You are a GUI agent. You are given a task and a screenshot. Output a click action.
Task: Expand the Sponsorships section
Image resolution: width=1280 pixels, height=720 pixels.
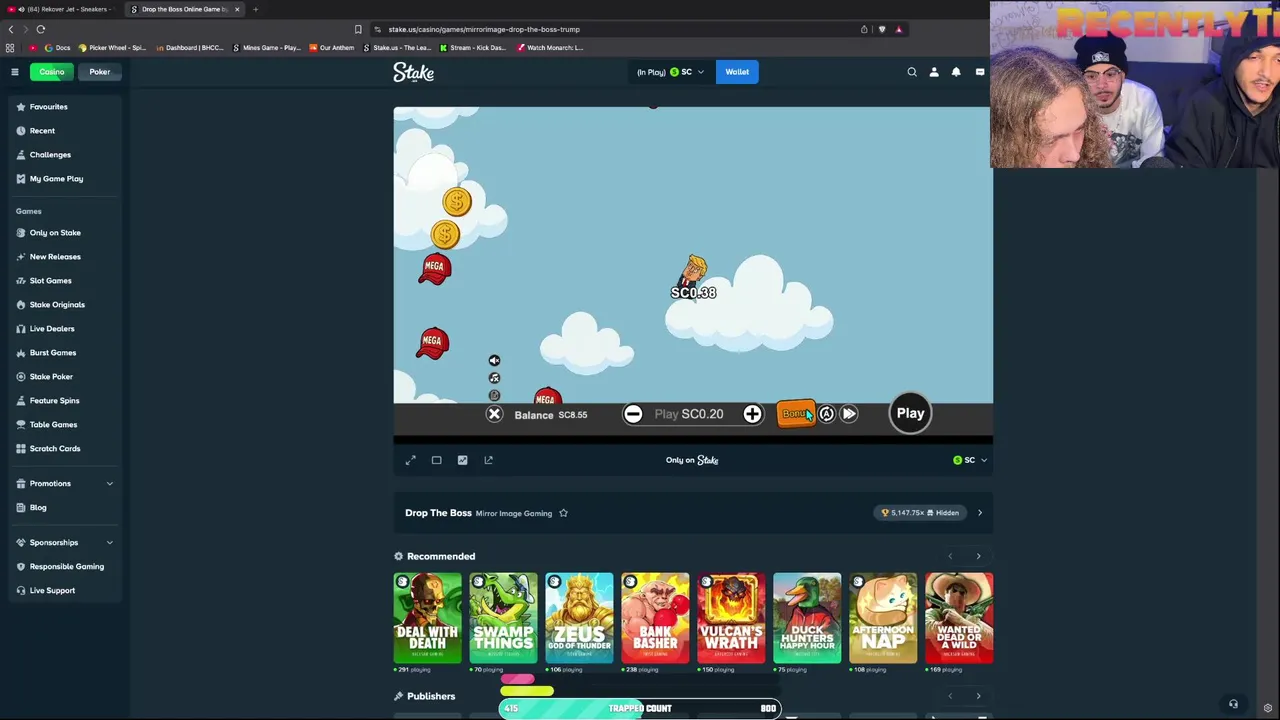pyautogui.click(x=62, y=543)
